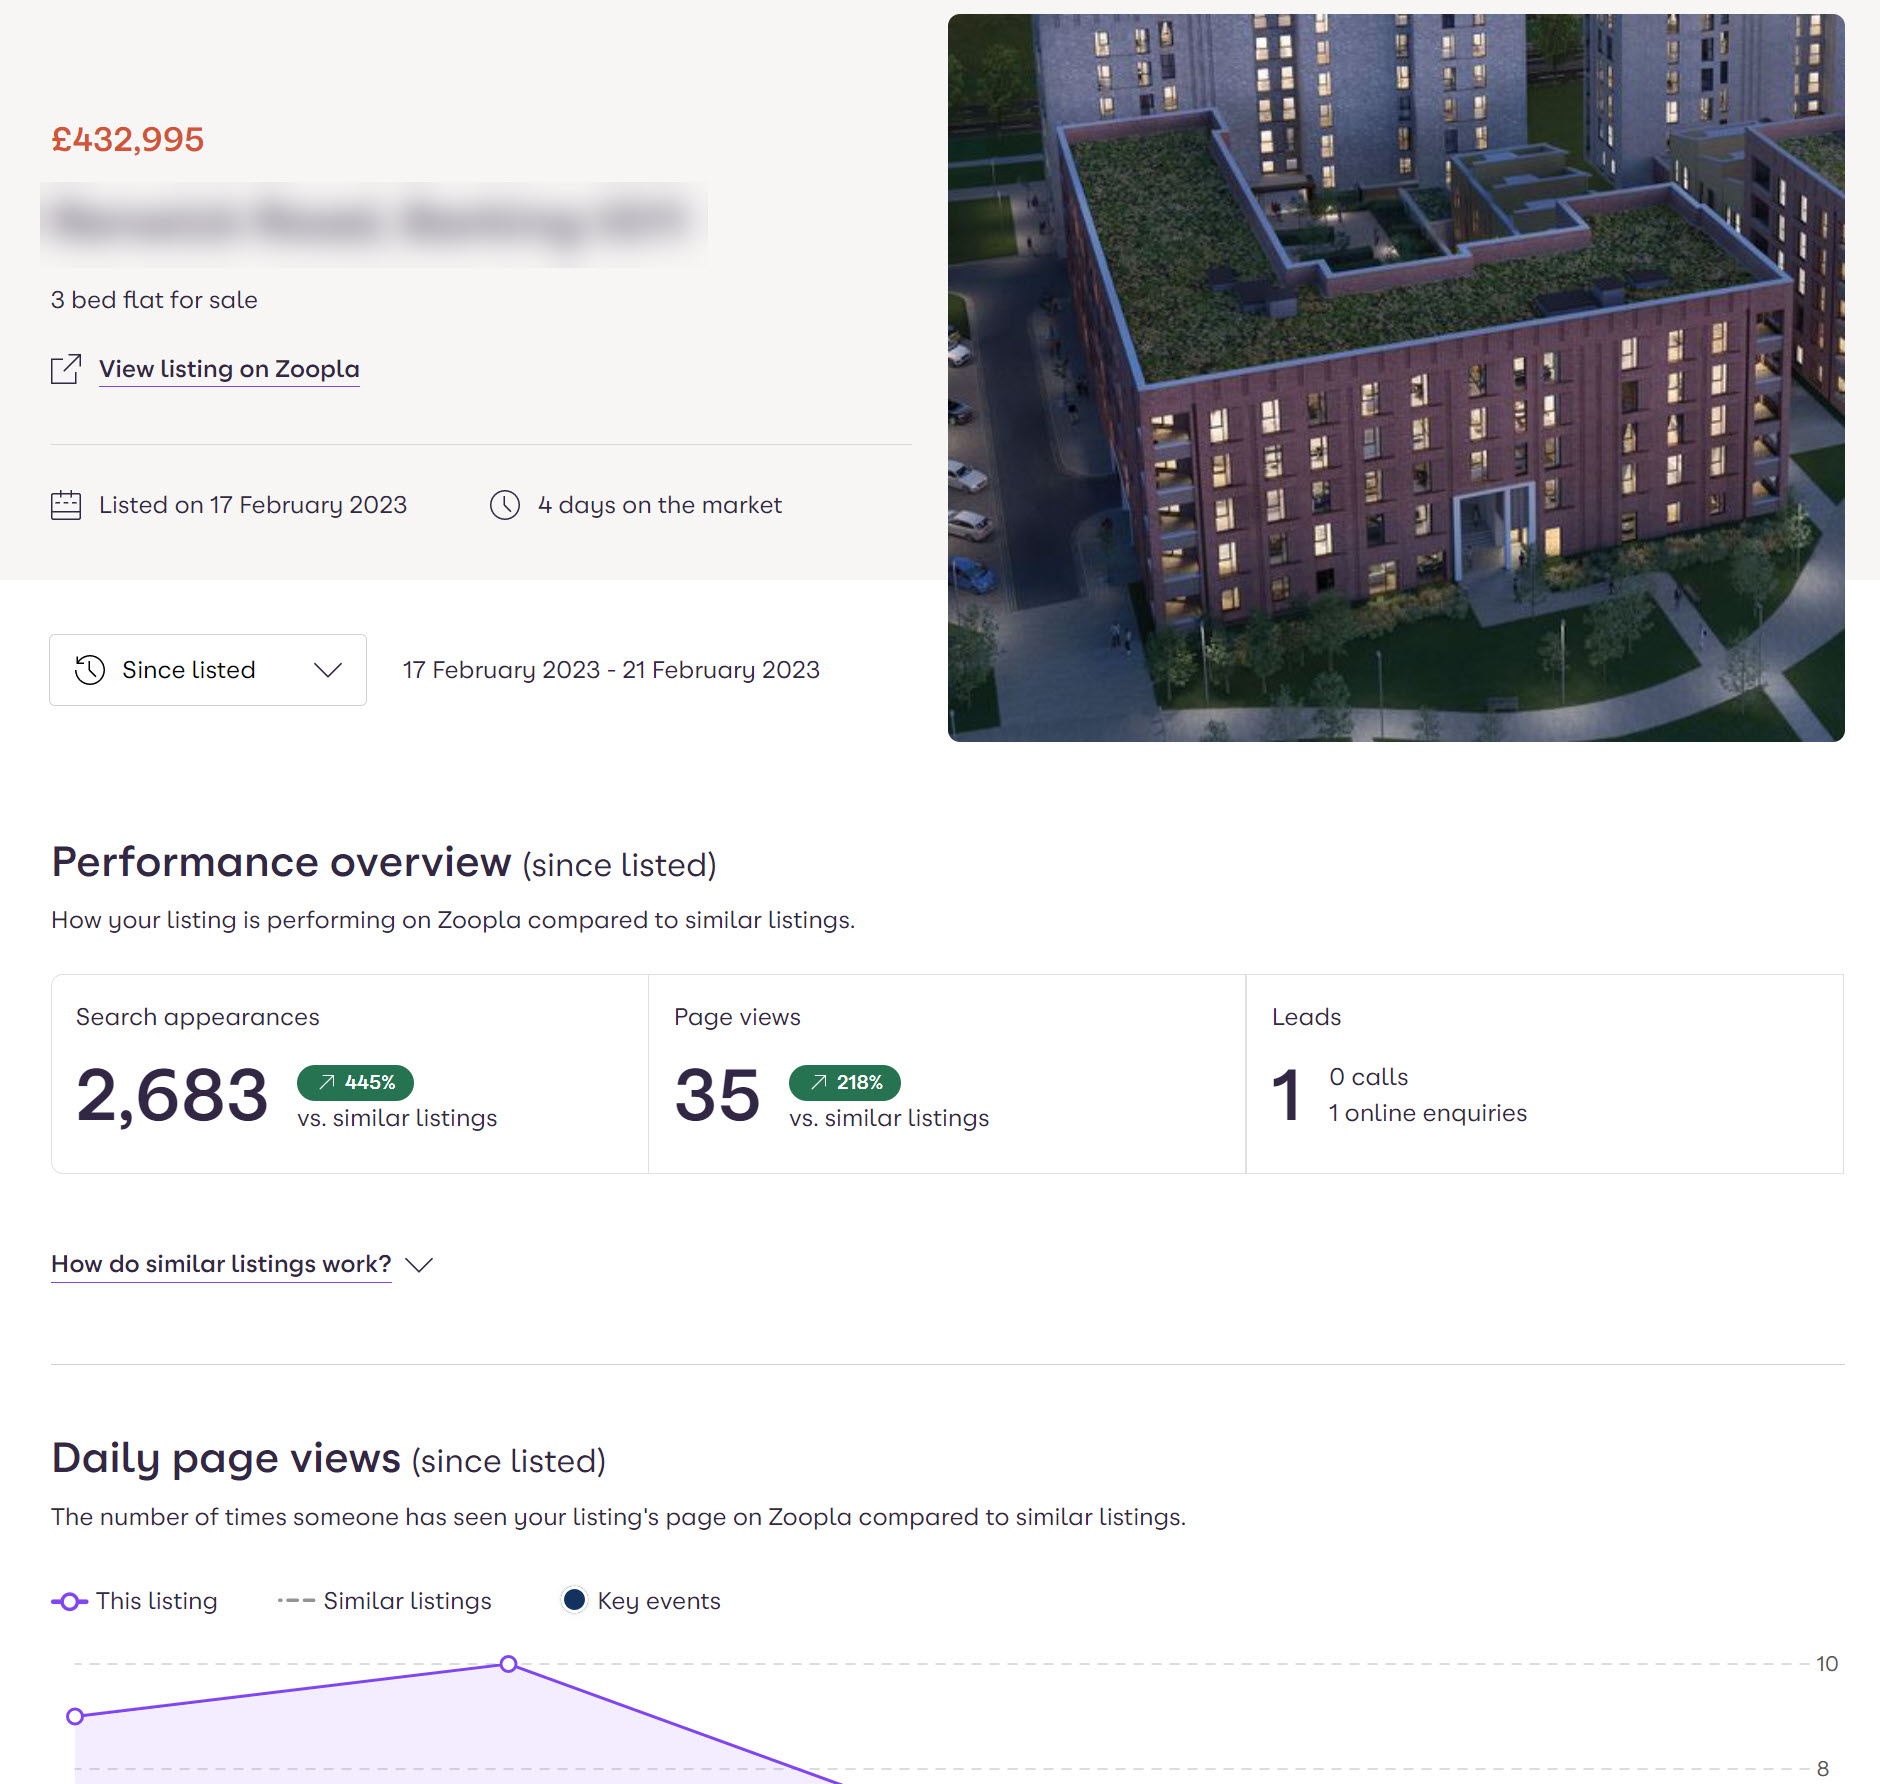Click 4 days on the market text
Viewport: 1880px width, 1784px height.
click(660, 505)
